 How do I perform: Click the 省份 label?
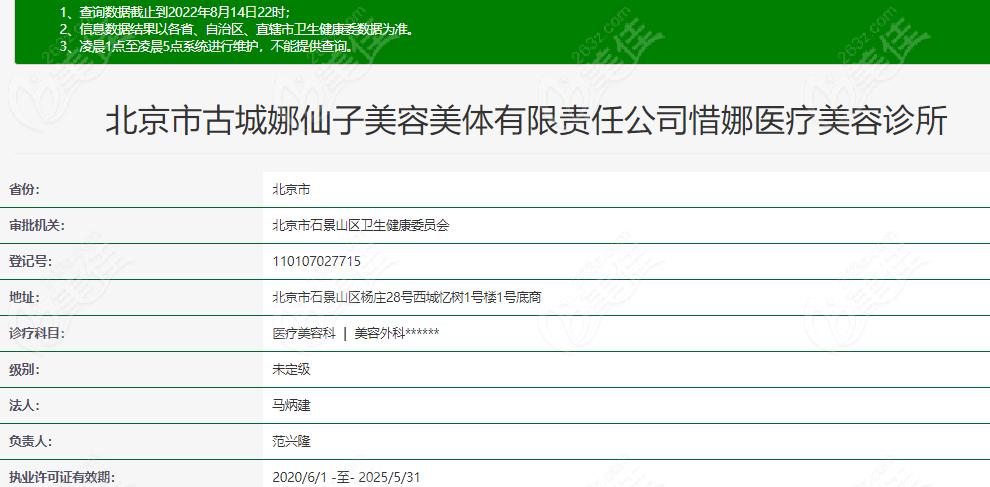[x=24, y=189]
